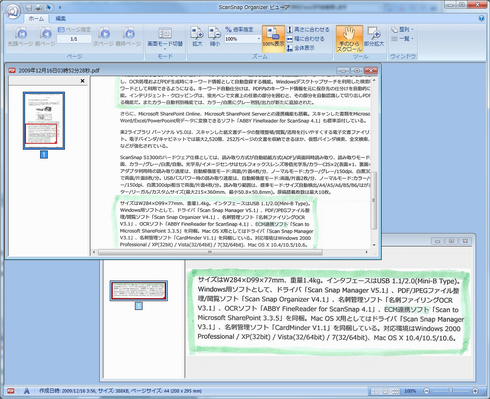Maximize the front PDF document window
The height and width of the screenshot is (399, 490).
[x=357, y=70]
